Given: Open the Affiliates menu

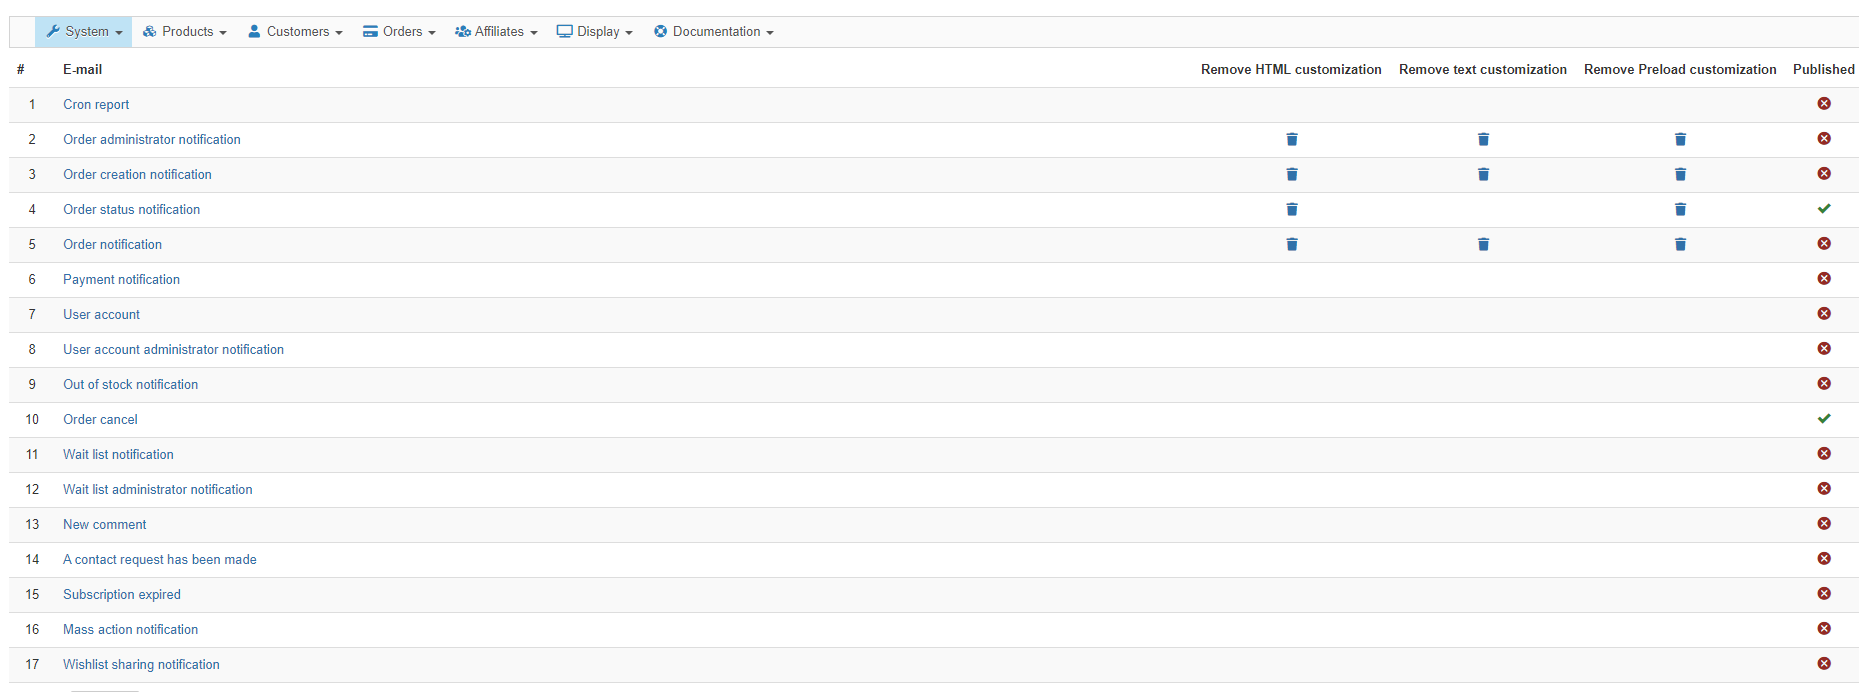Looking at the screenshot, I should point(496,32).
